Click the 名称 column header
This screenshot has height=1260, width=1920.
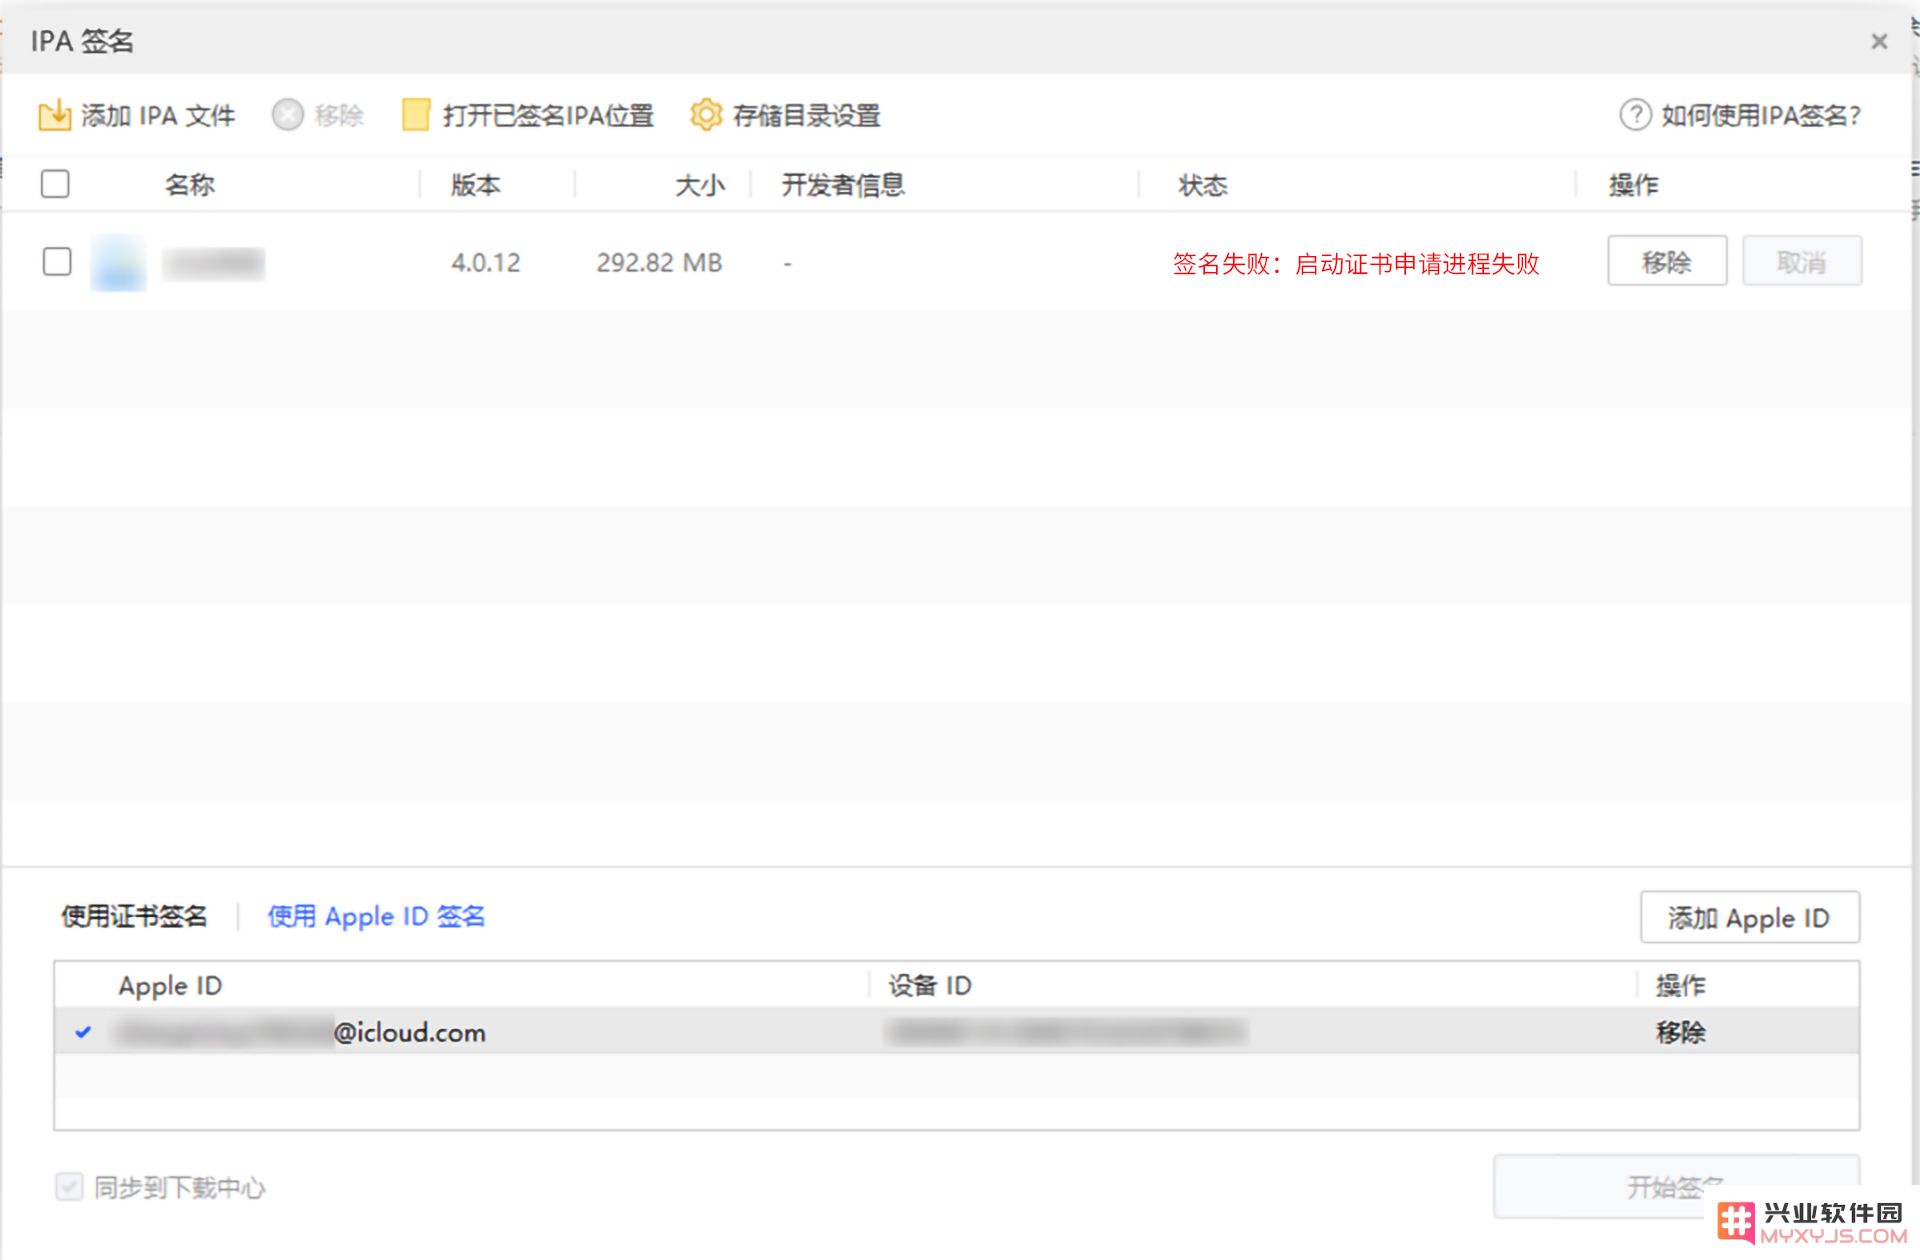point(189,185)
